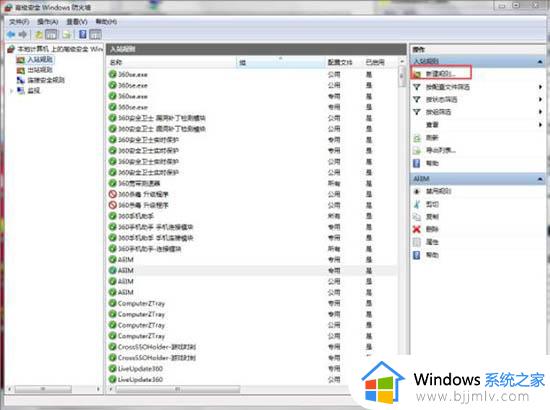The width and height of the screenshot is (550, 410).
Task: Open the 文件(F) menu
Action: (19, 22)
